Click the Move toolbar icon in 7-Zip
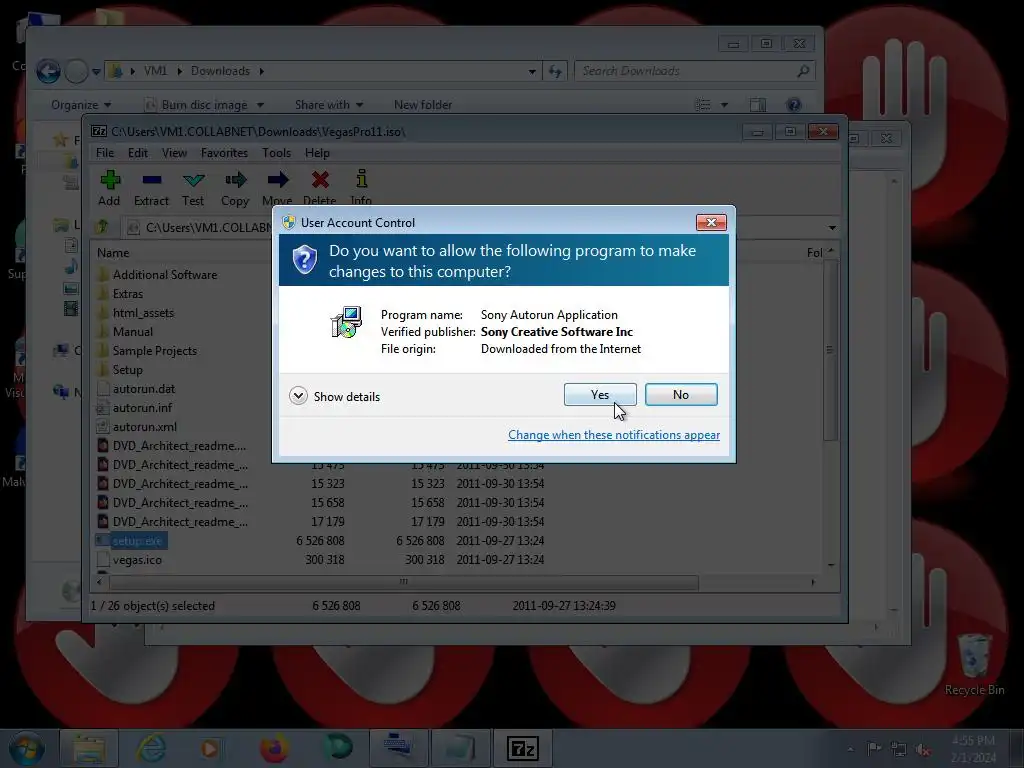Image resolution: width=1024 pixels, height=768 pixels. coord(278,189)
